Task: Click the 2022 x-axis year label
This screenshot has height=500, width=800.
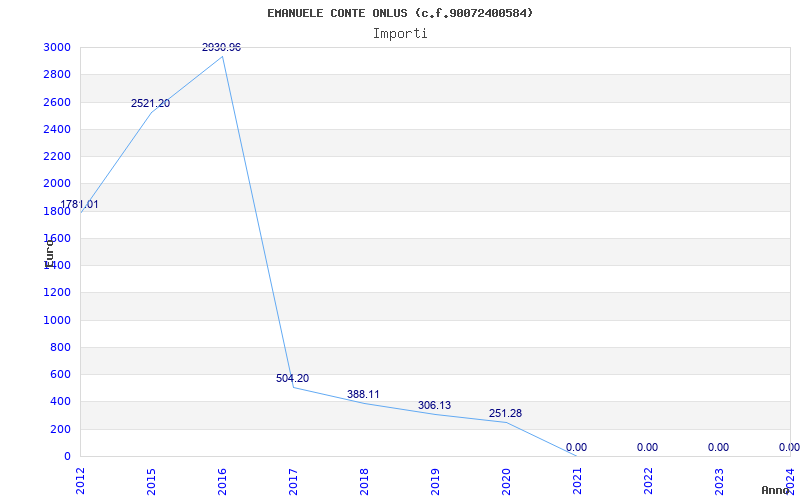Action: (x=647, y=481)
